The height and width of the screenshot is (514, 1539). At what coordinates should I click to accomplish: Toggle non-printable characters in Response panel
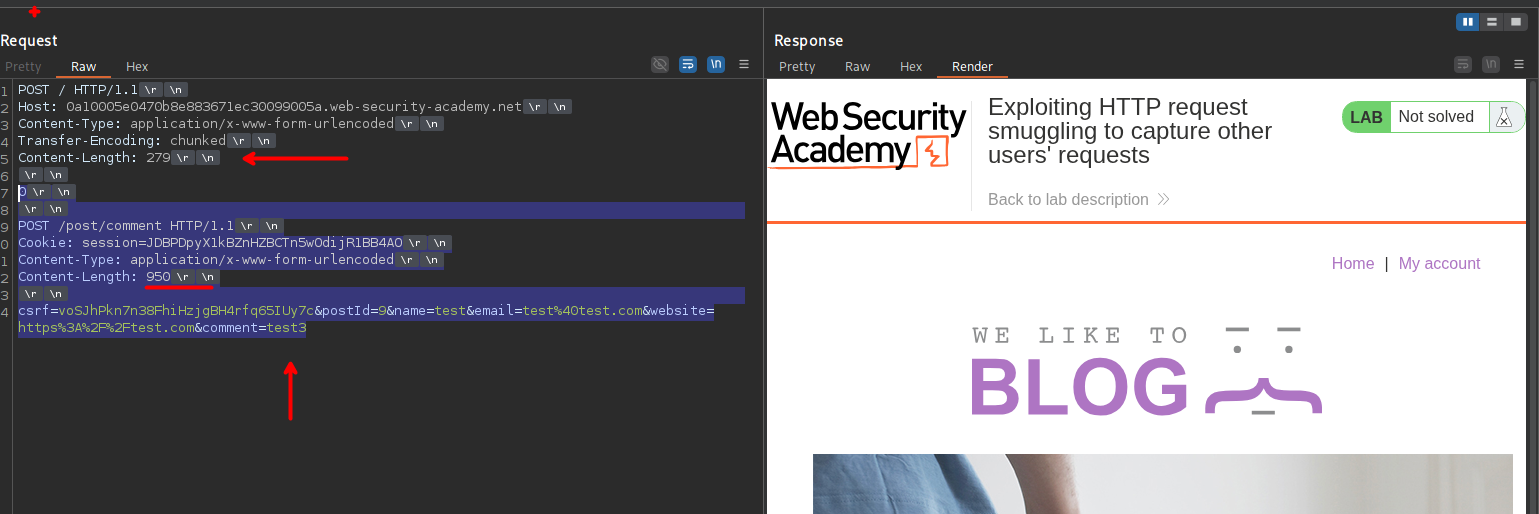1491,64
